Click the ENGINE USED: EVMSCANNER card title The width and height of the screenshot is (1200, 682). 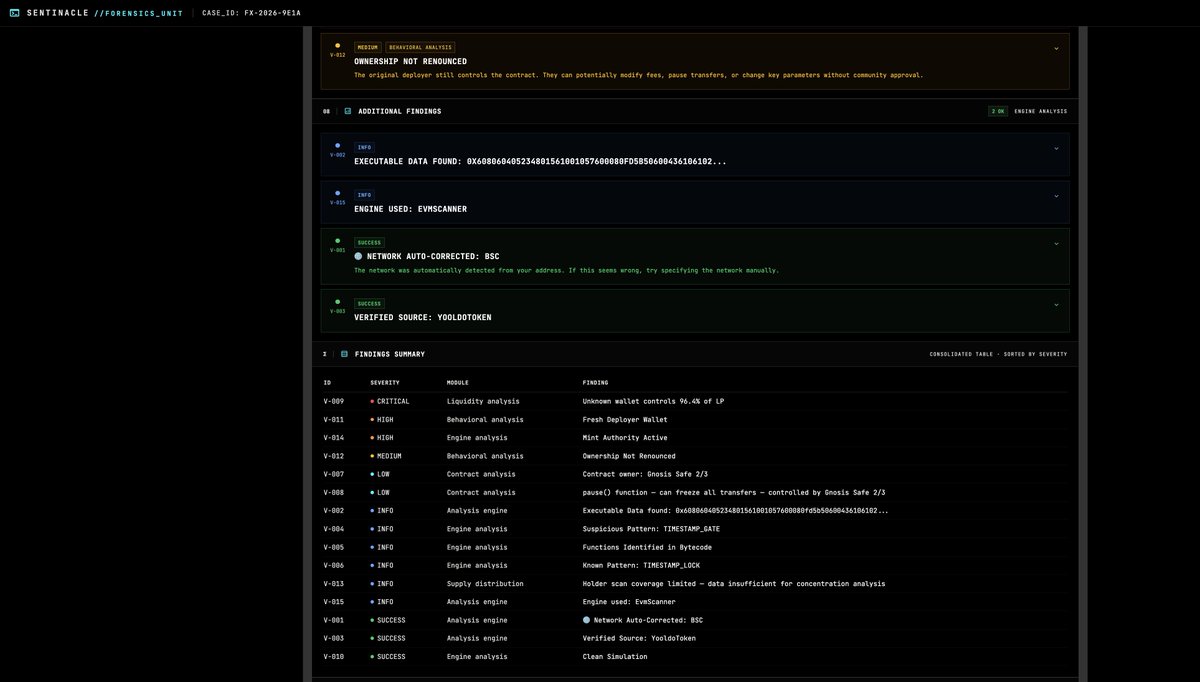click(410, 209)
